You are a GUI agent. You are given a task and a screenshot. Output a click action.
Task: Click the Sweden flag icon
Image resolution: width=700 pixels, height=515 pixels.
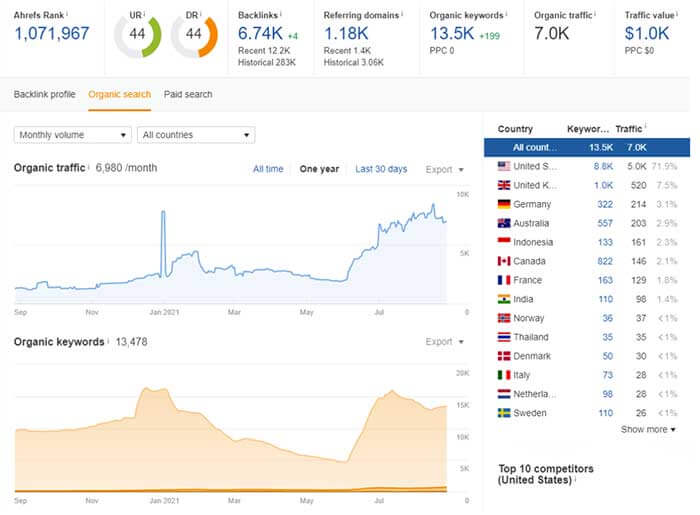pyautogui.click(x=504, y=413)
